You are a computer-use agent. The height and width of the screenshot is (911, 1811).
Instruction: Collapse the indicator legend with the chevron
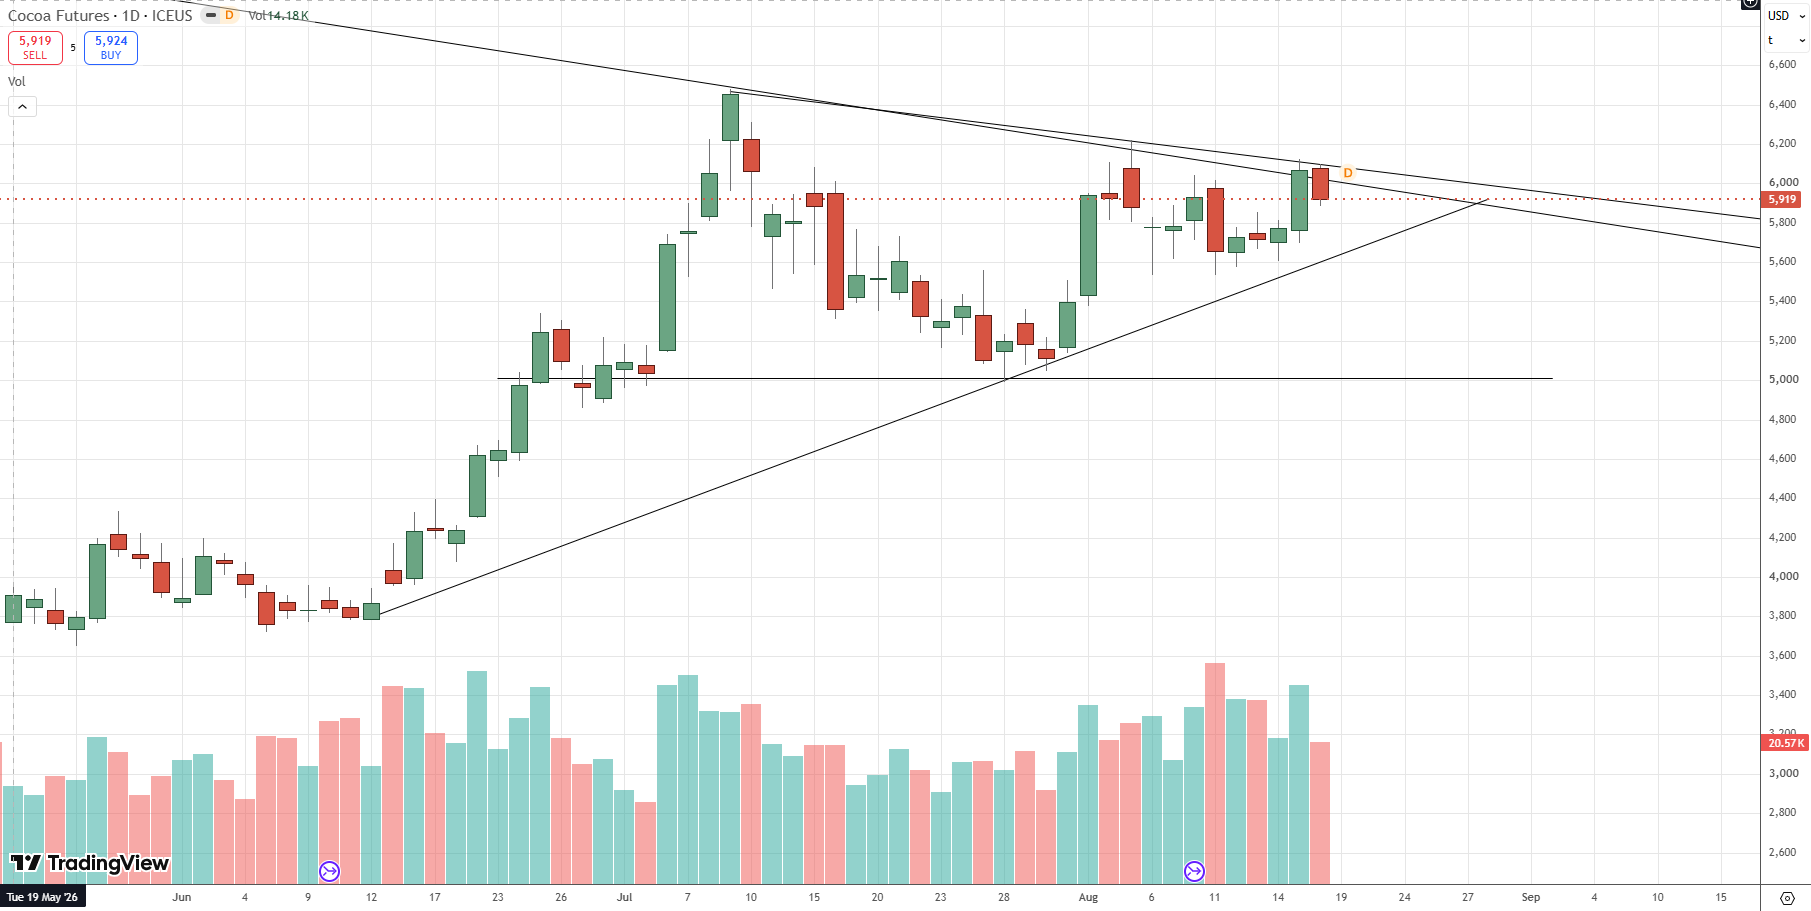[x=23, y=106]
